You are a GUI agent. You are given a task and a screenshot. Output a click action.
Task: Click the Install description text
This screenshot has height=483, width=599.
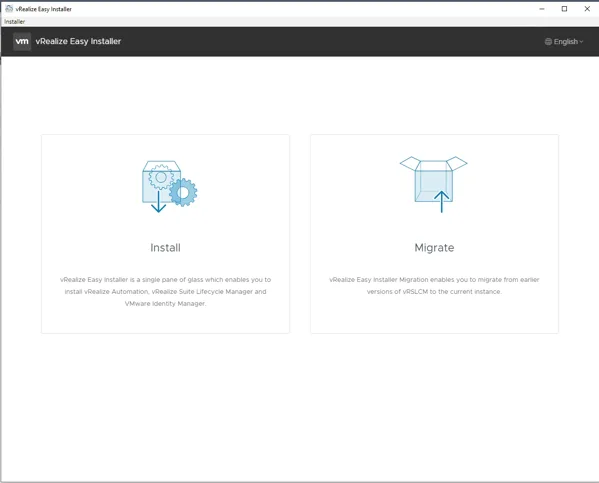(x=165, y=292)
